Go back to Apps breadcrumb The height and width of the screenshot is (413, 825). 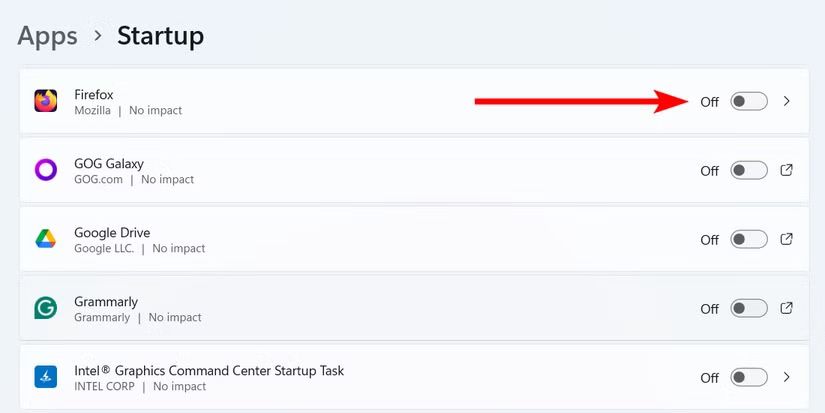[47, 36]
